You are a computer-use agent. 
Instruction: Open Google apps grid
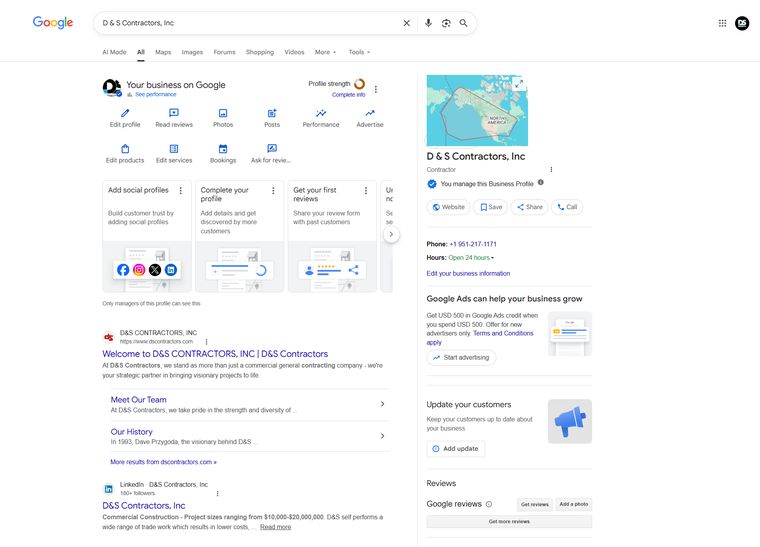pos(722,23)
